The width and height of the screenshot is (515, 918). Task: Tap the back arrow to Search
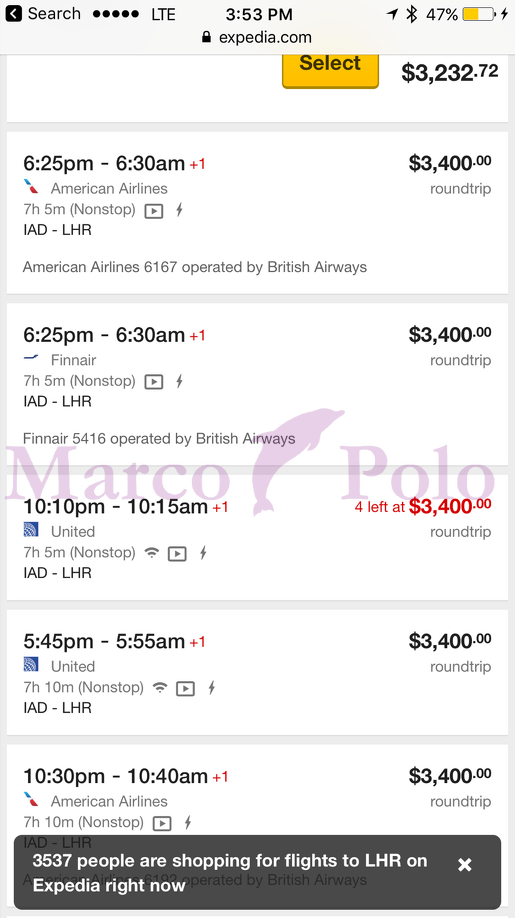tap(13, 13)
